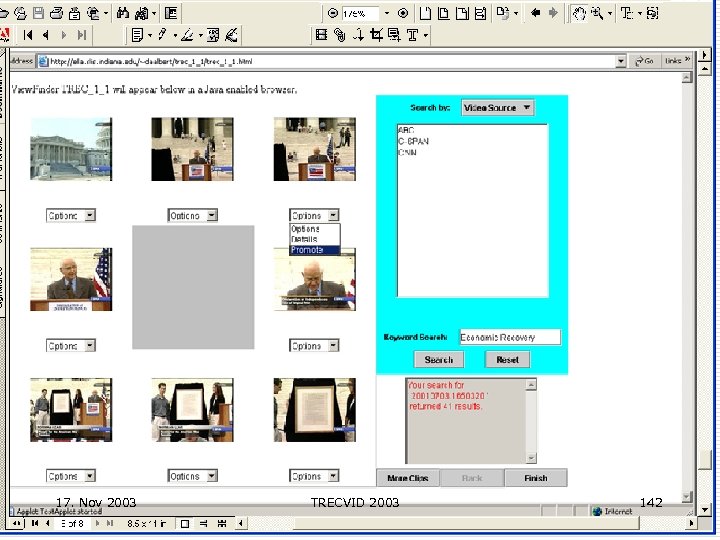Open the Video Source search-by dropdown
The image size is (720, 540).
click(497, 108)
